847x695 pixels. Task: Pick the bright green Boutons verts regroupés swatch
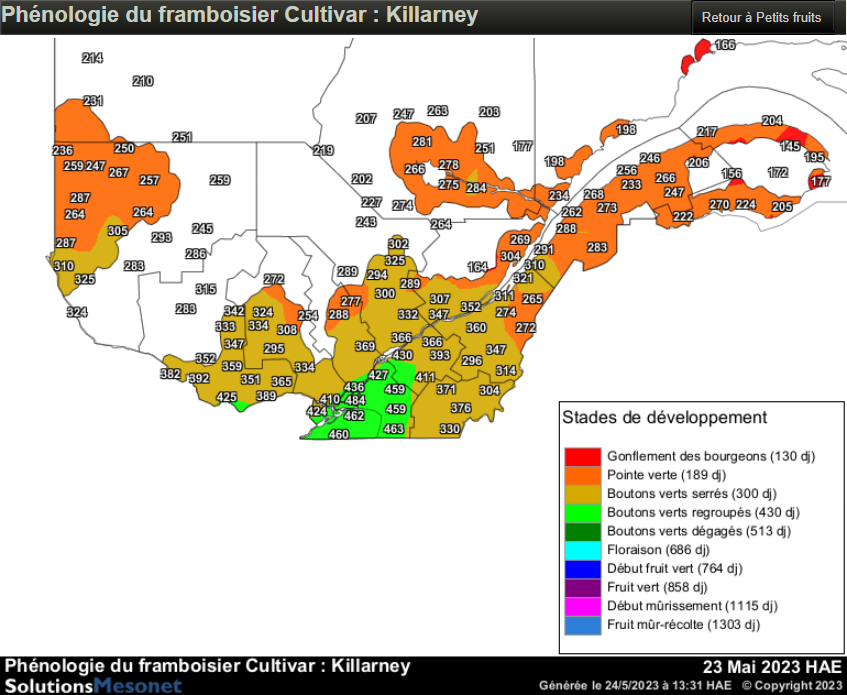click(582, 512)
